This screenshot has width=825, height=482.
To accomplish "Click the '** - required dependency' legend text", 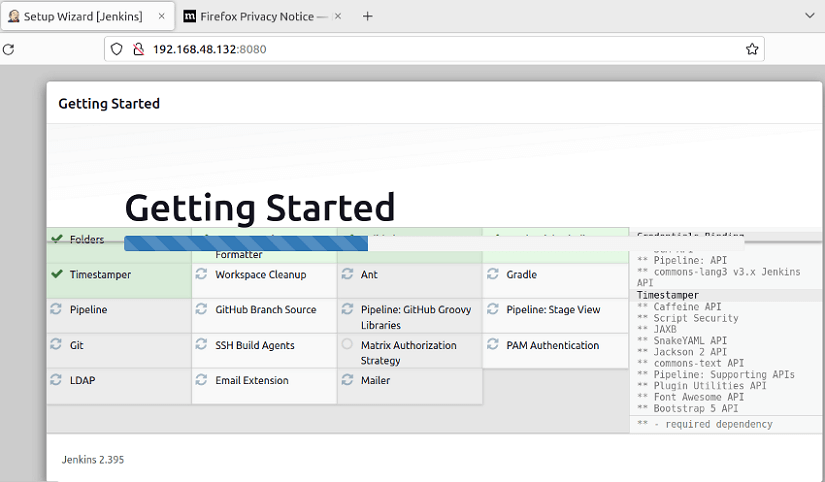I will (705, 424).
